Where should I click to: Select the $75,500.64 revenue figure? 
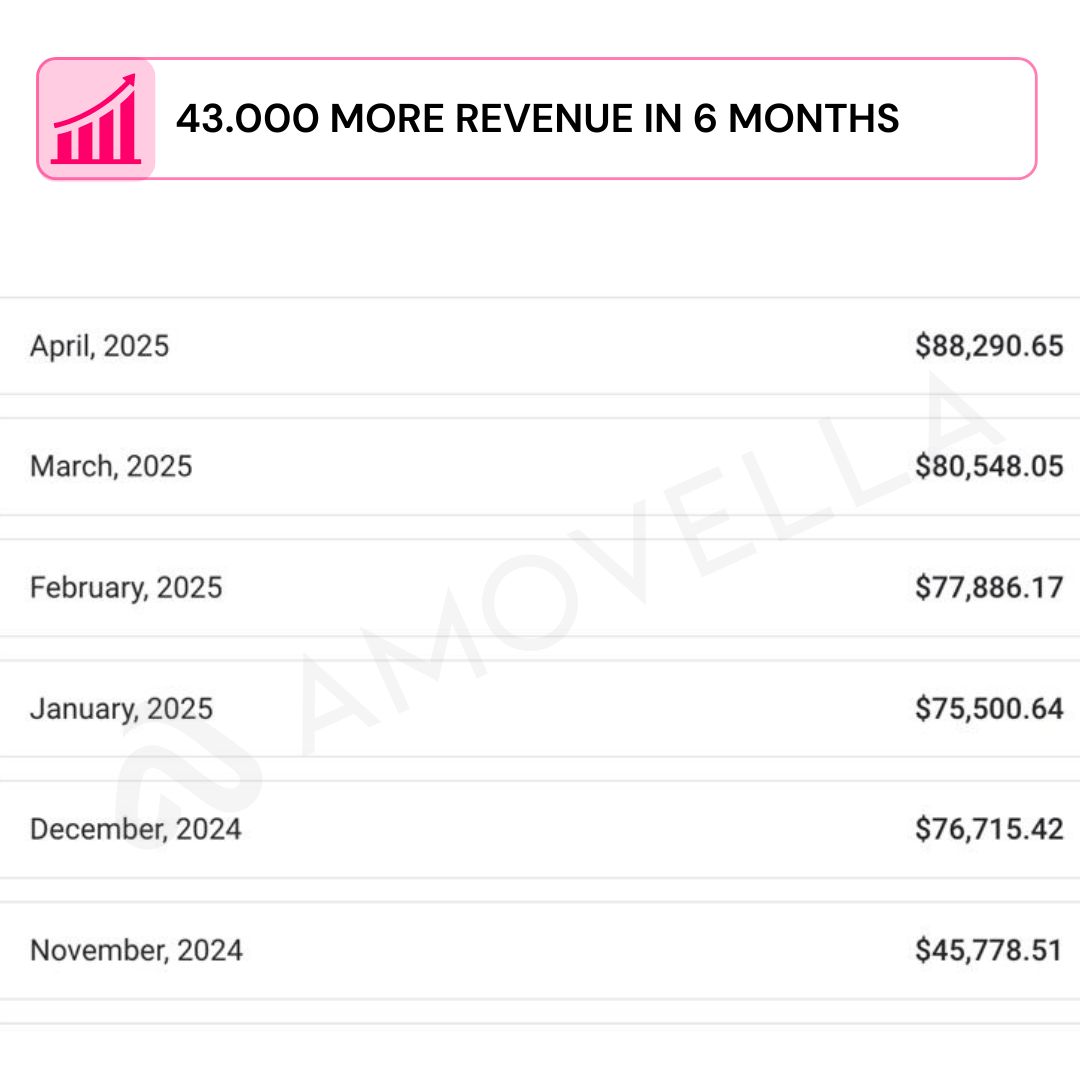pyautogui.click(x=989, y=709)
